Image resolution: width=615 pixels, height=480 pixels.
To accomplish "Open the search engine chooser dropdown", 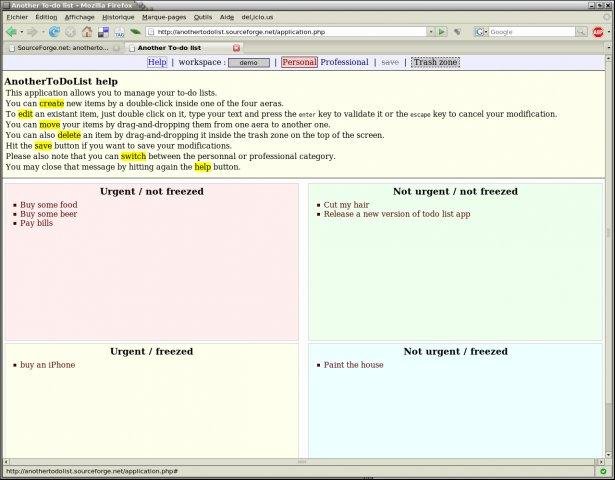I will (486, 32).
